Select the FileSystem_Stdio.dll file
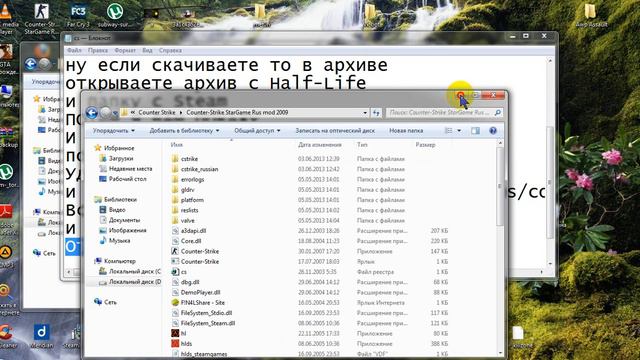640x360 pixels. coord(202,313)
